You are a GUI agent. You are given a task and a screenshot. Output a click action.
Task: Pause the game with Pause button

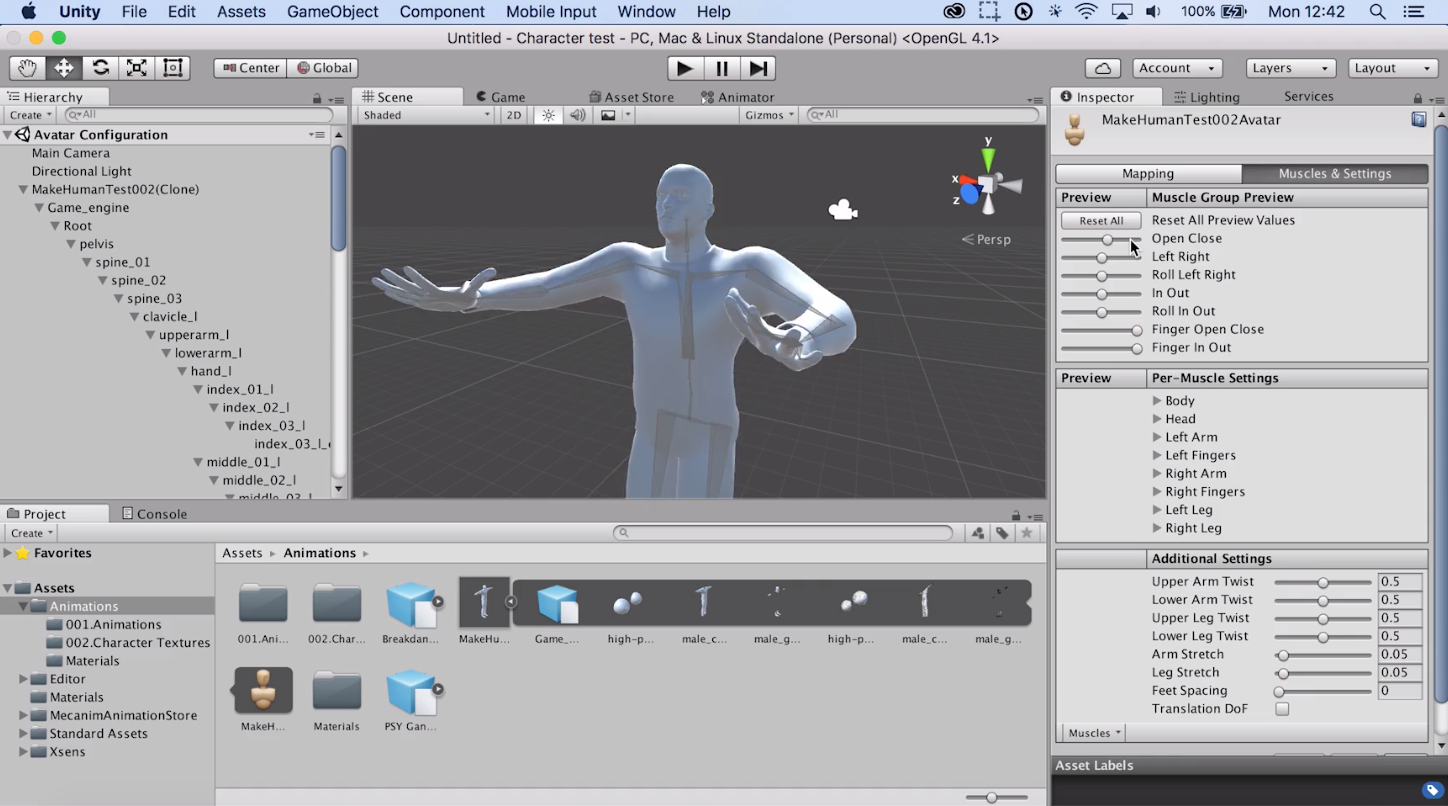(x=721, y=68)
